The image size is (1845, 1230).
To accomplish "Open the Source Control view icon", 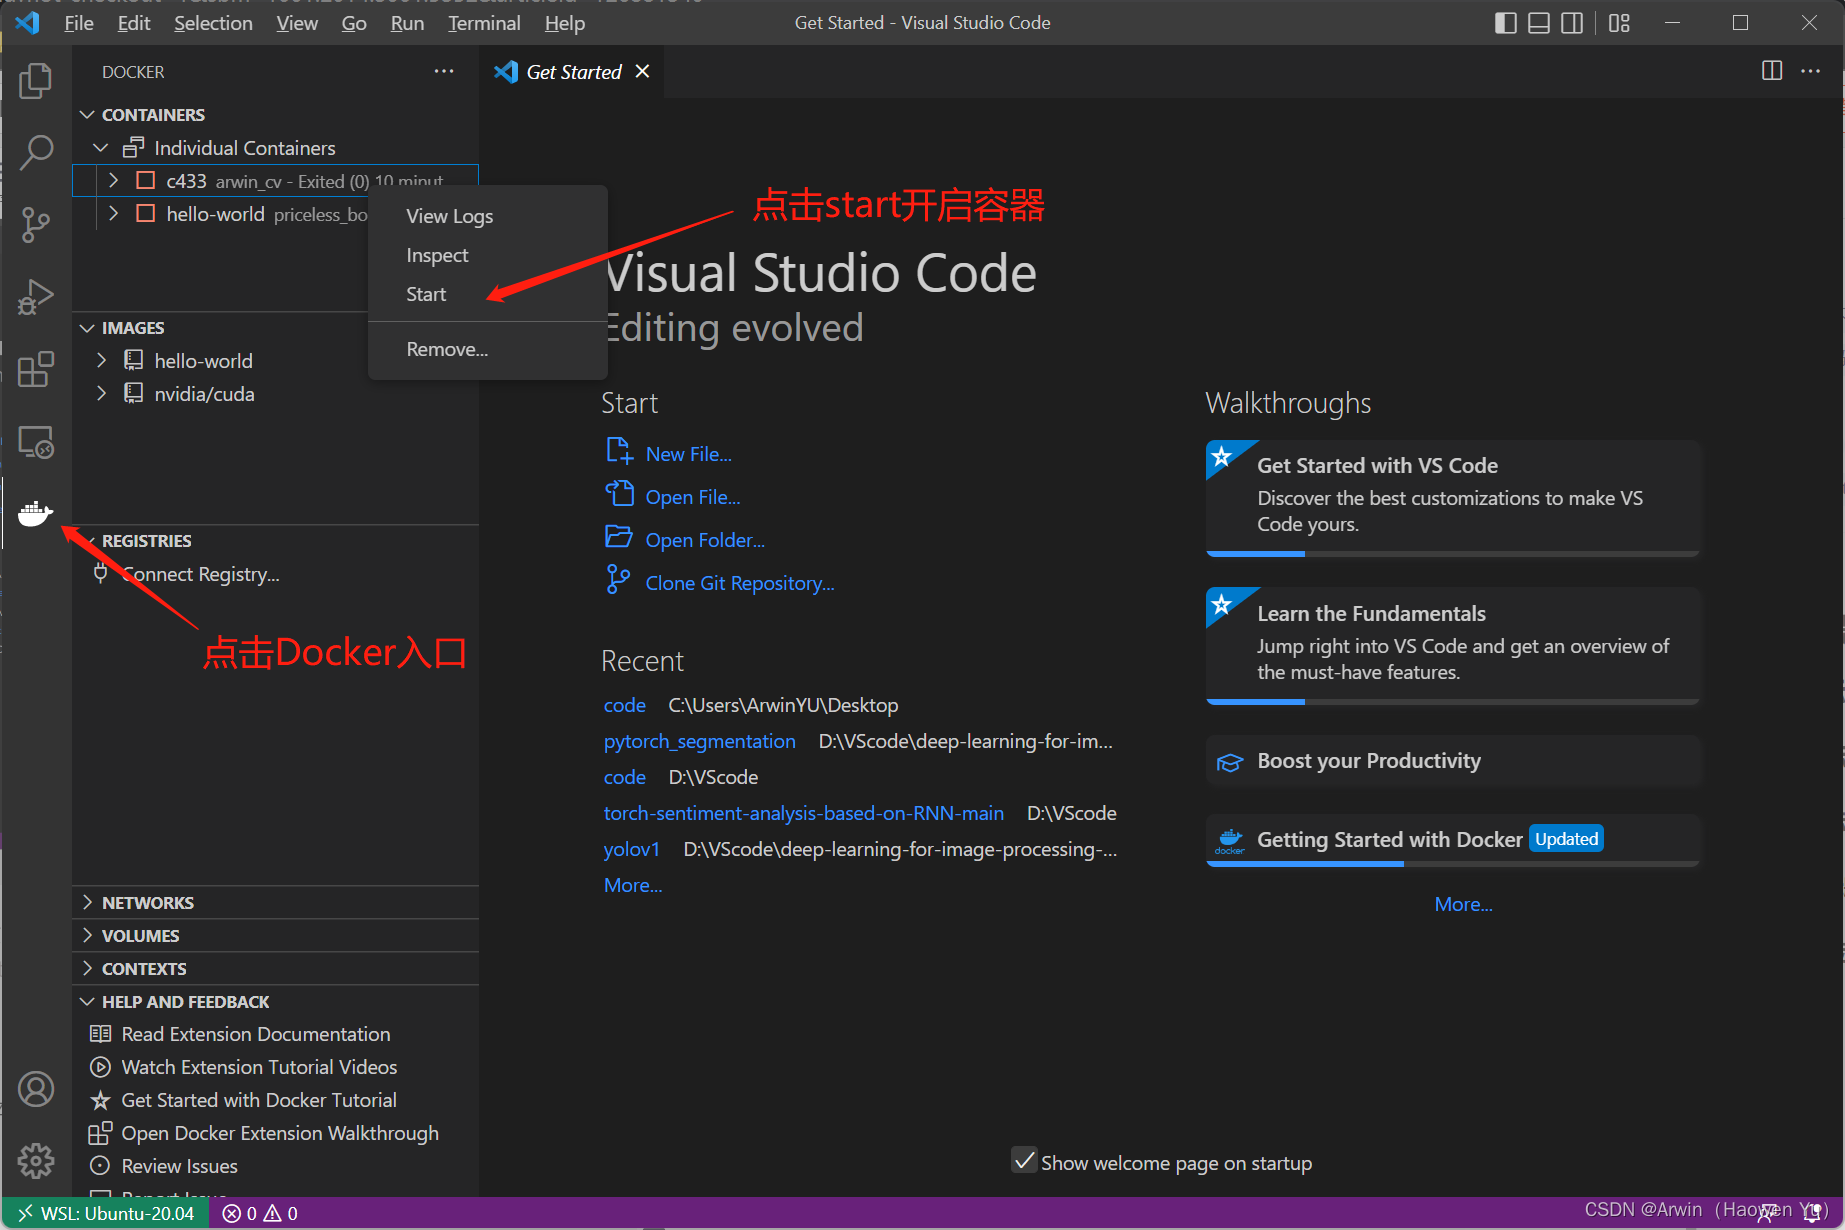I will [36, 225].
